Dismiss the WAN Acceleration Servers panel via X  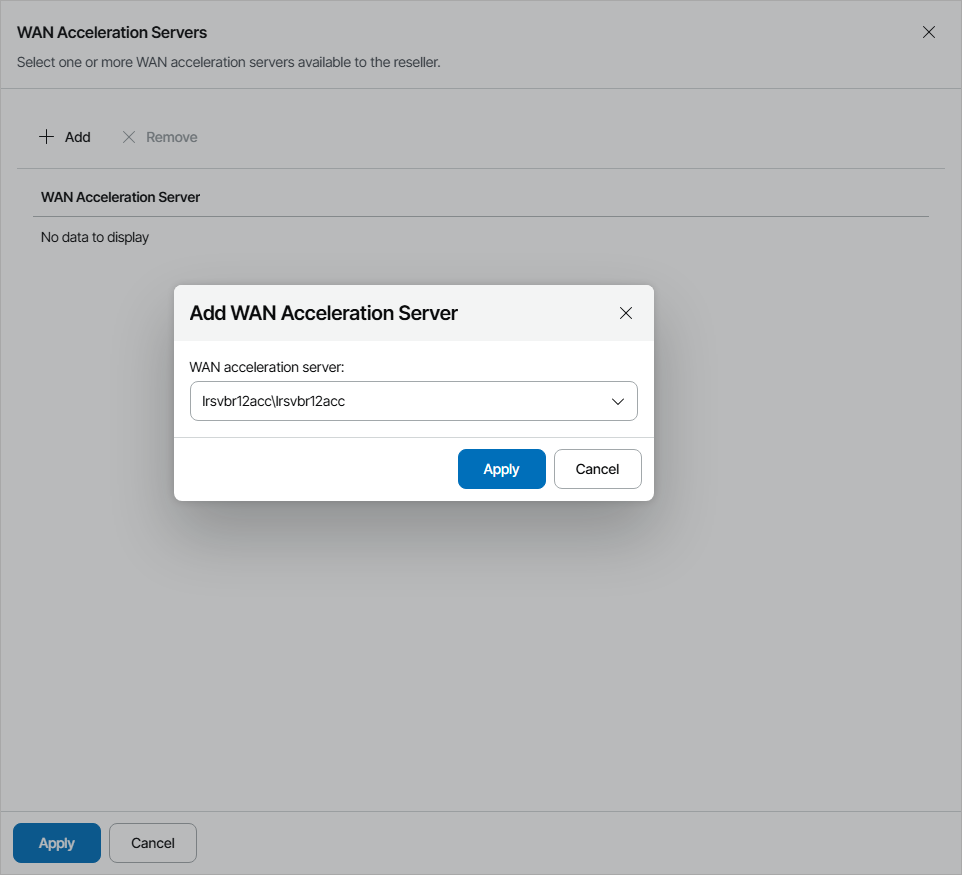929,31
